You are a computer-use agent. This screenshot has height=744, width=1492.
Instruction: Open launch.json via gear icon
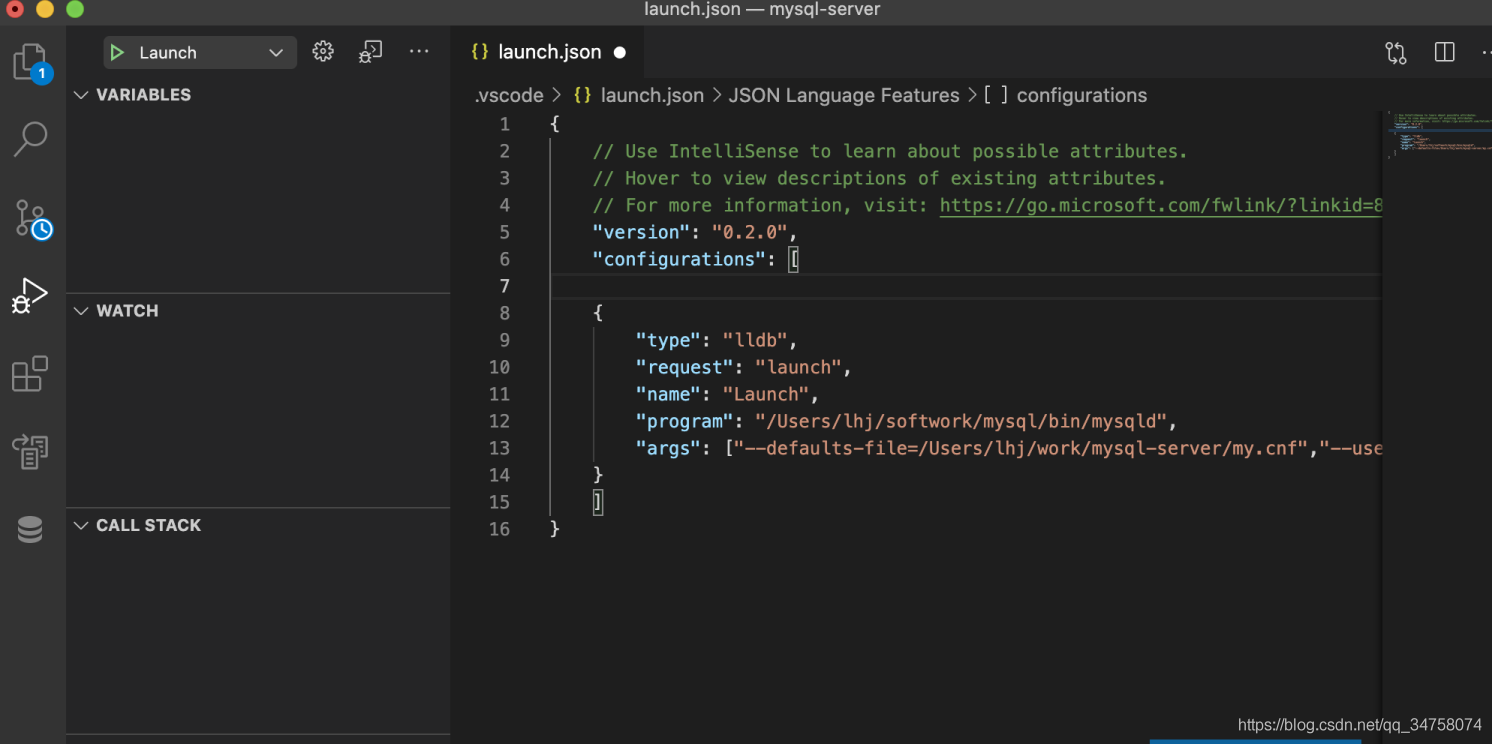click(x=323, y=52)
